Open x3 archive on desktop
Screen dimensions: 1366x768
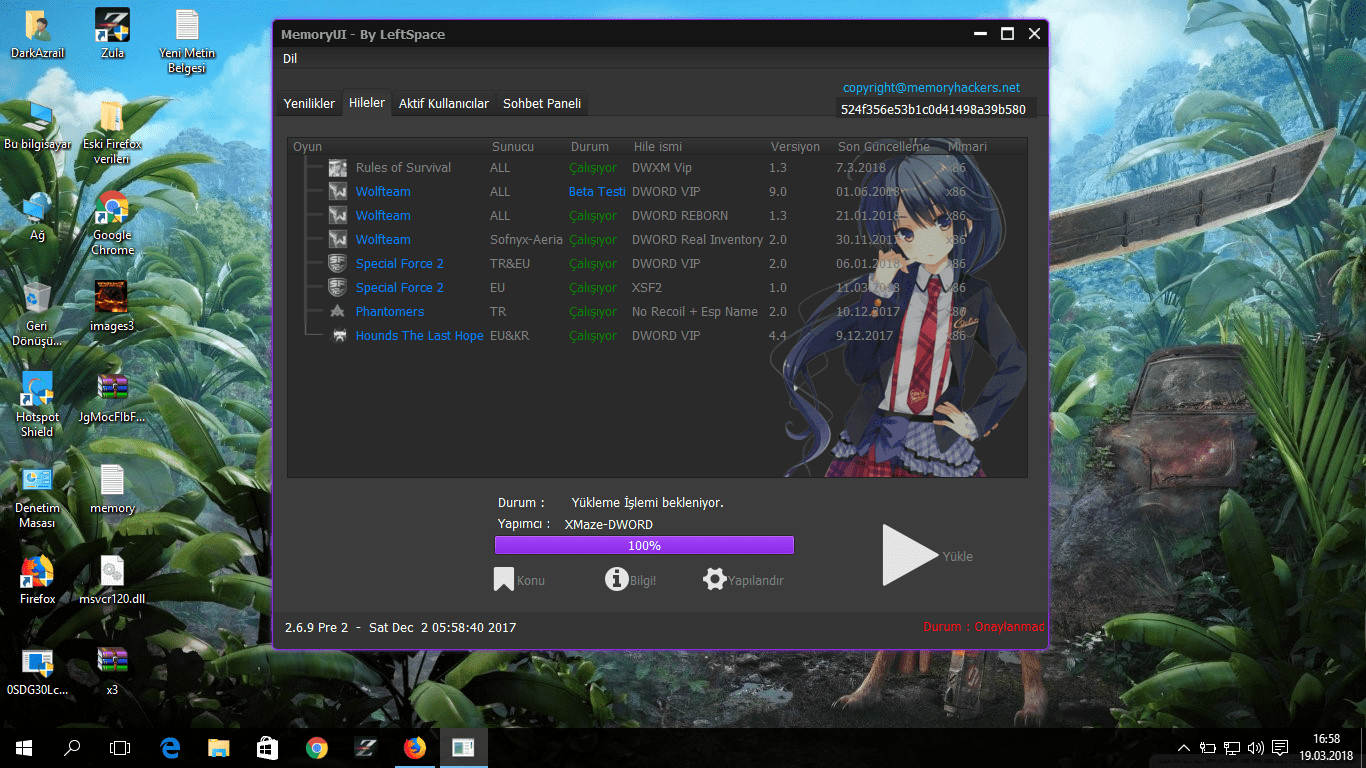[x=112, y=671]
